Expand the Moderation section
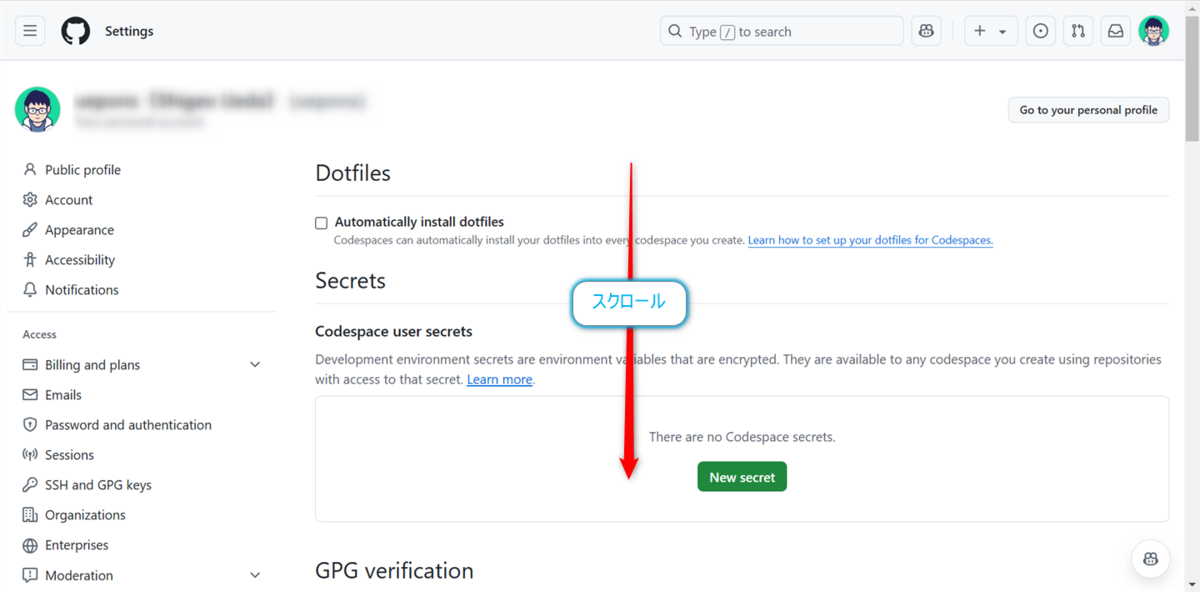Viewport: 1200px width, 592px height. [255, 575]
